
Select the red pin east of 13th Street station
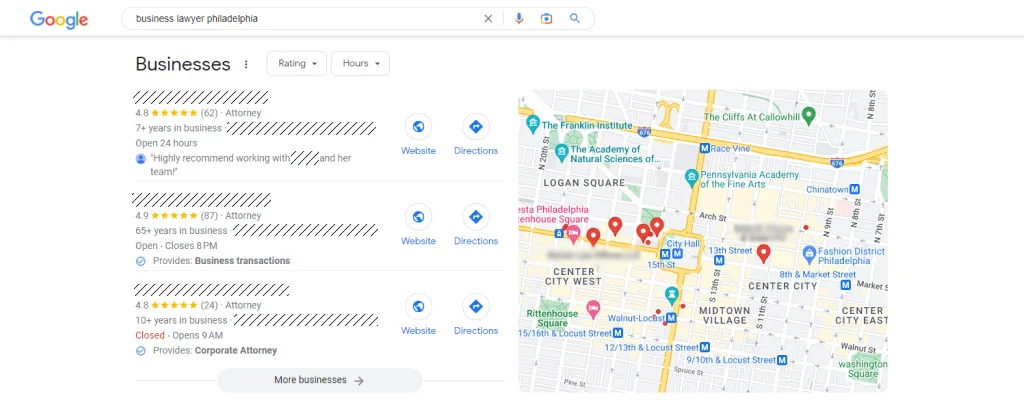pos(763,253)
